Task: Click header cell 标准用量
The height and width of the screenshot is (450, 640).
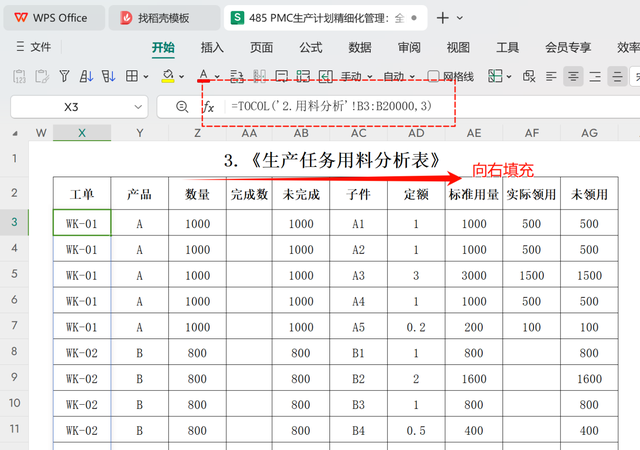Action: pyautogui.click(x=474, y=194)
